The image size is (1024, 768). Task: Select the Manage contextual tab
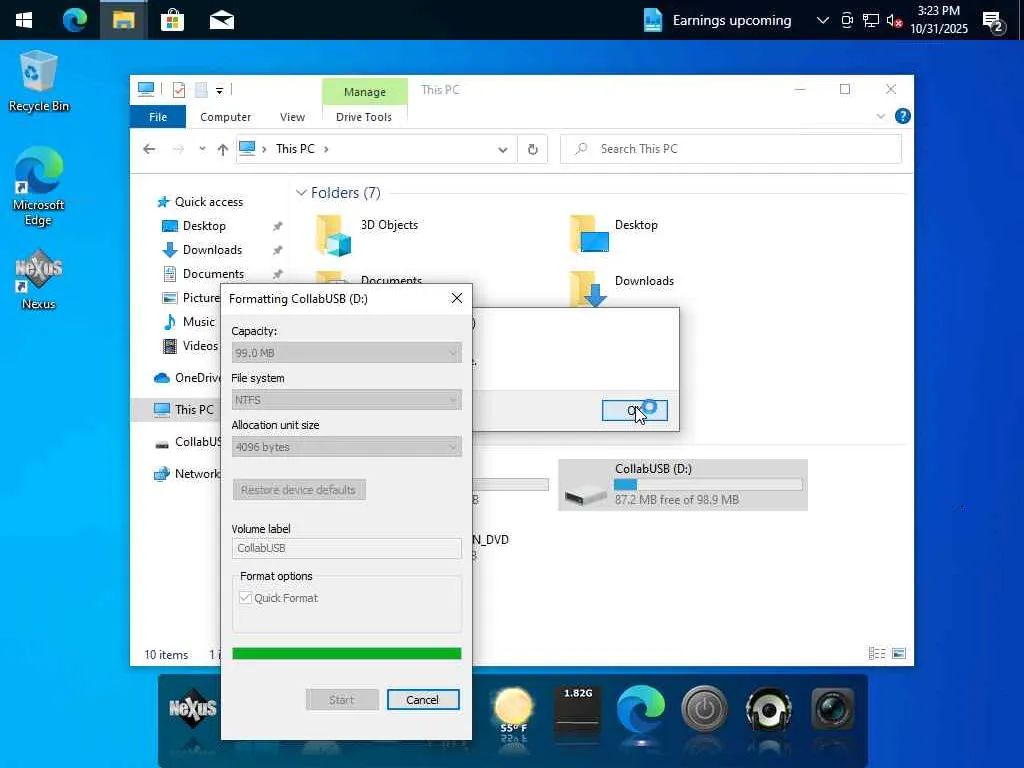(364, 91)
